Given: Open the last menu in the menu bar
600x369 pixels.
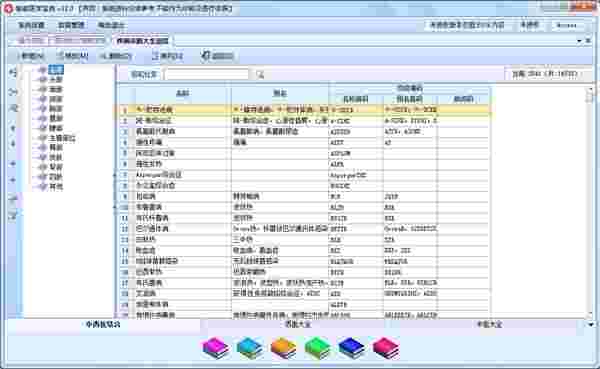Looking at the screenshot, I should [111, 26].
